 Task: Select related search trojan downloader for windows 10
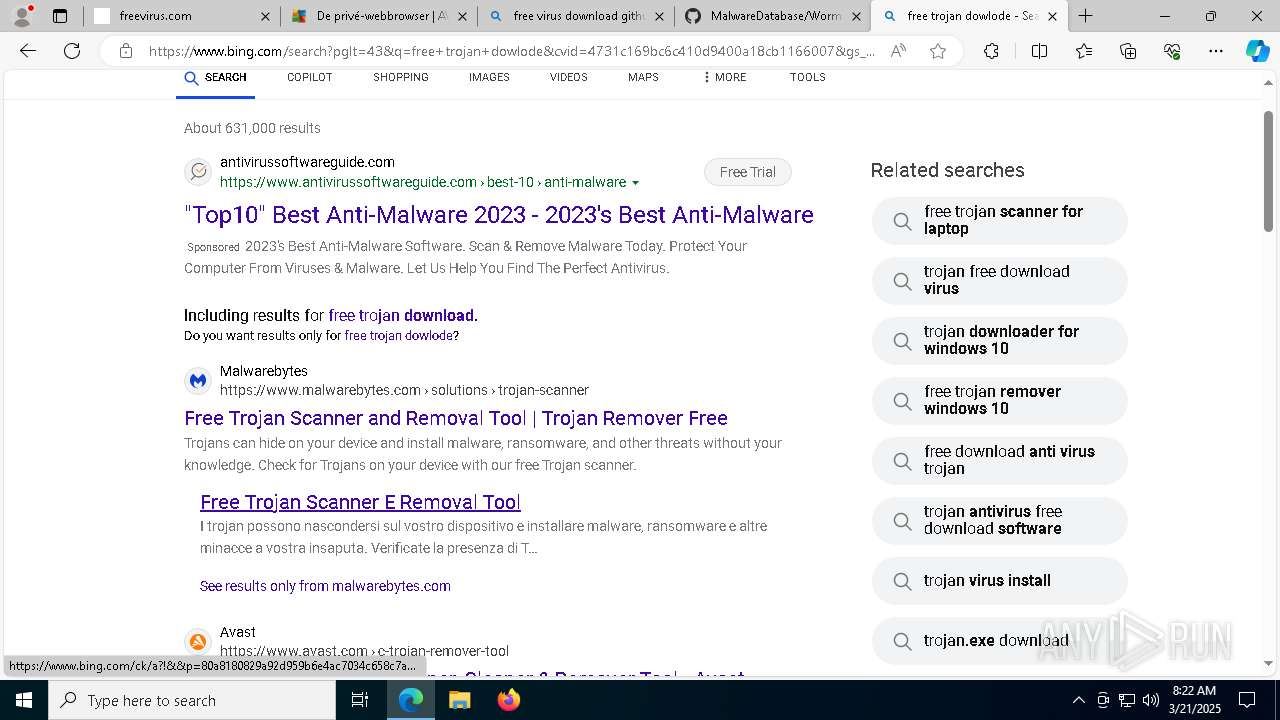tap(1000, 340)
